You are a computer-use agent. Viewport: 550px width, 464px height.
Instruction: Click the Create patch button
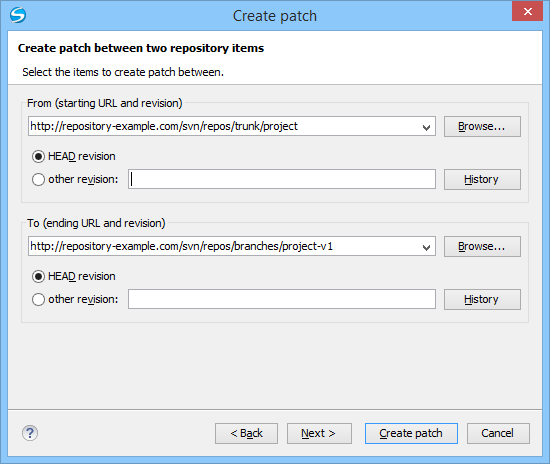(x=411, y=433)
